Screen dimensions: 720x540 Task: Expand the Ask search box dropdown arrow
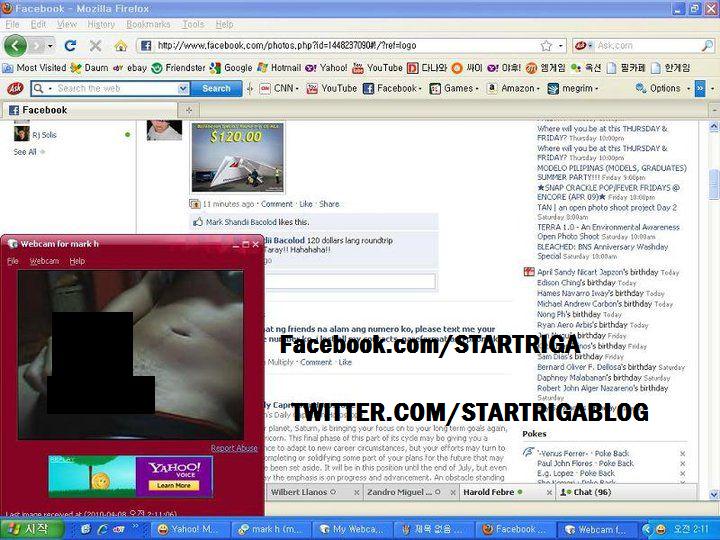point(183,88)
